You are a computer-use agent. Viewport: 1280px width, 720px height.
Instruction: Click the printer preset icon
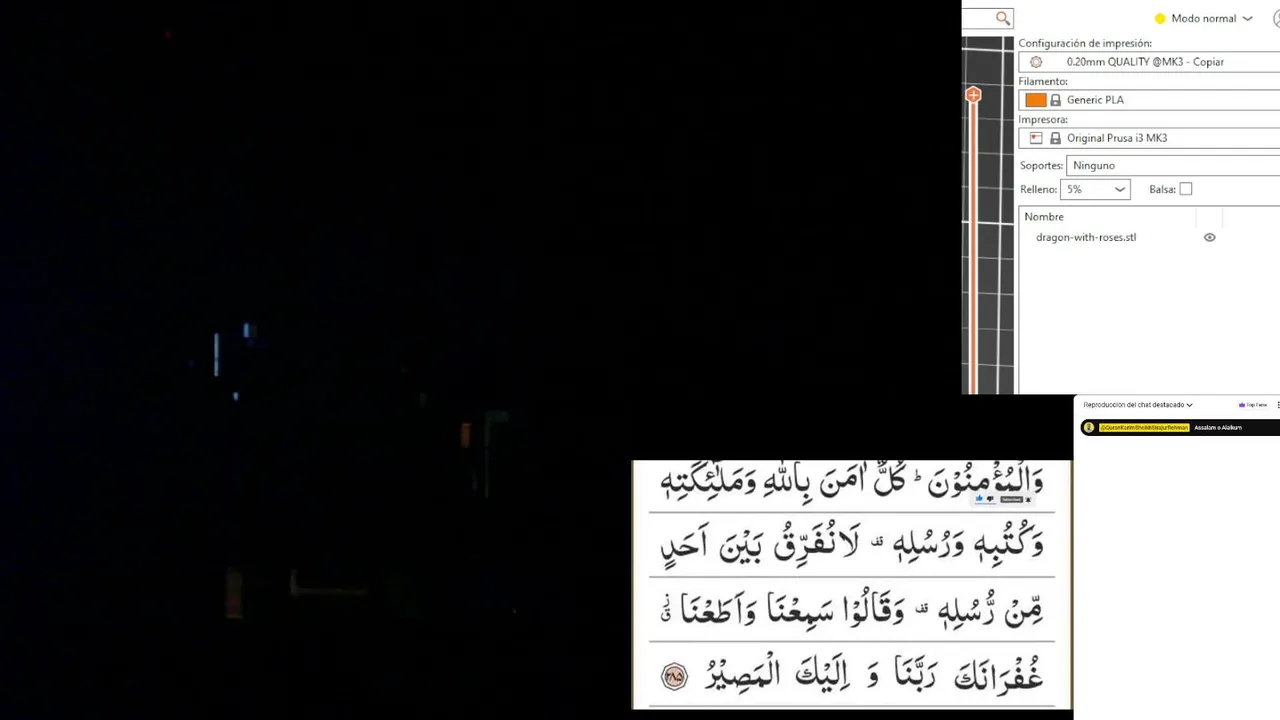pyautogui.click(x=1036, y=138)
